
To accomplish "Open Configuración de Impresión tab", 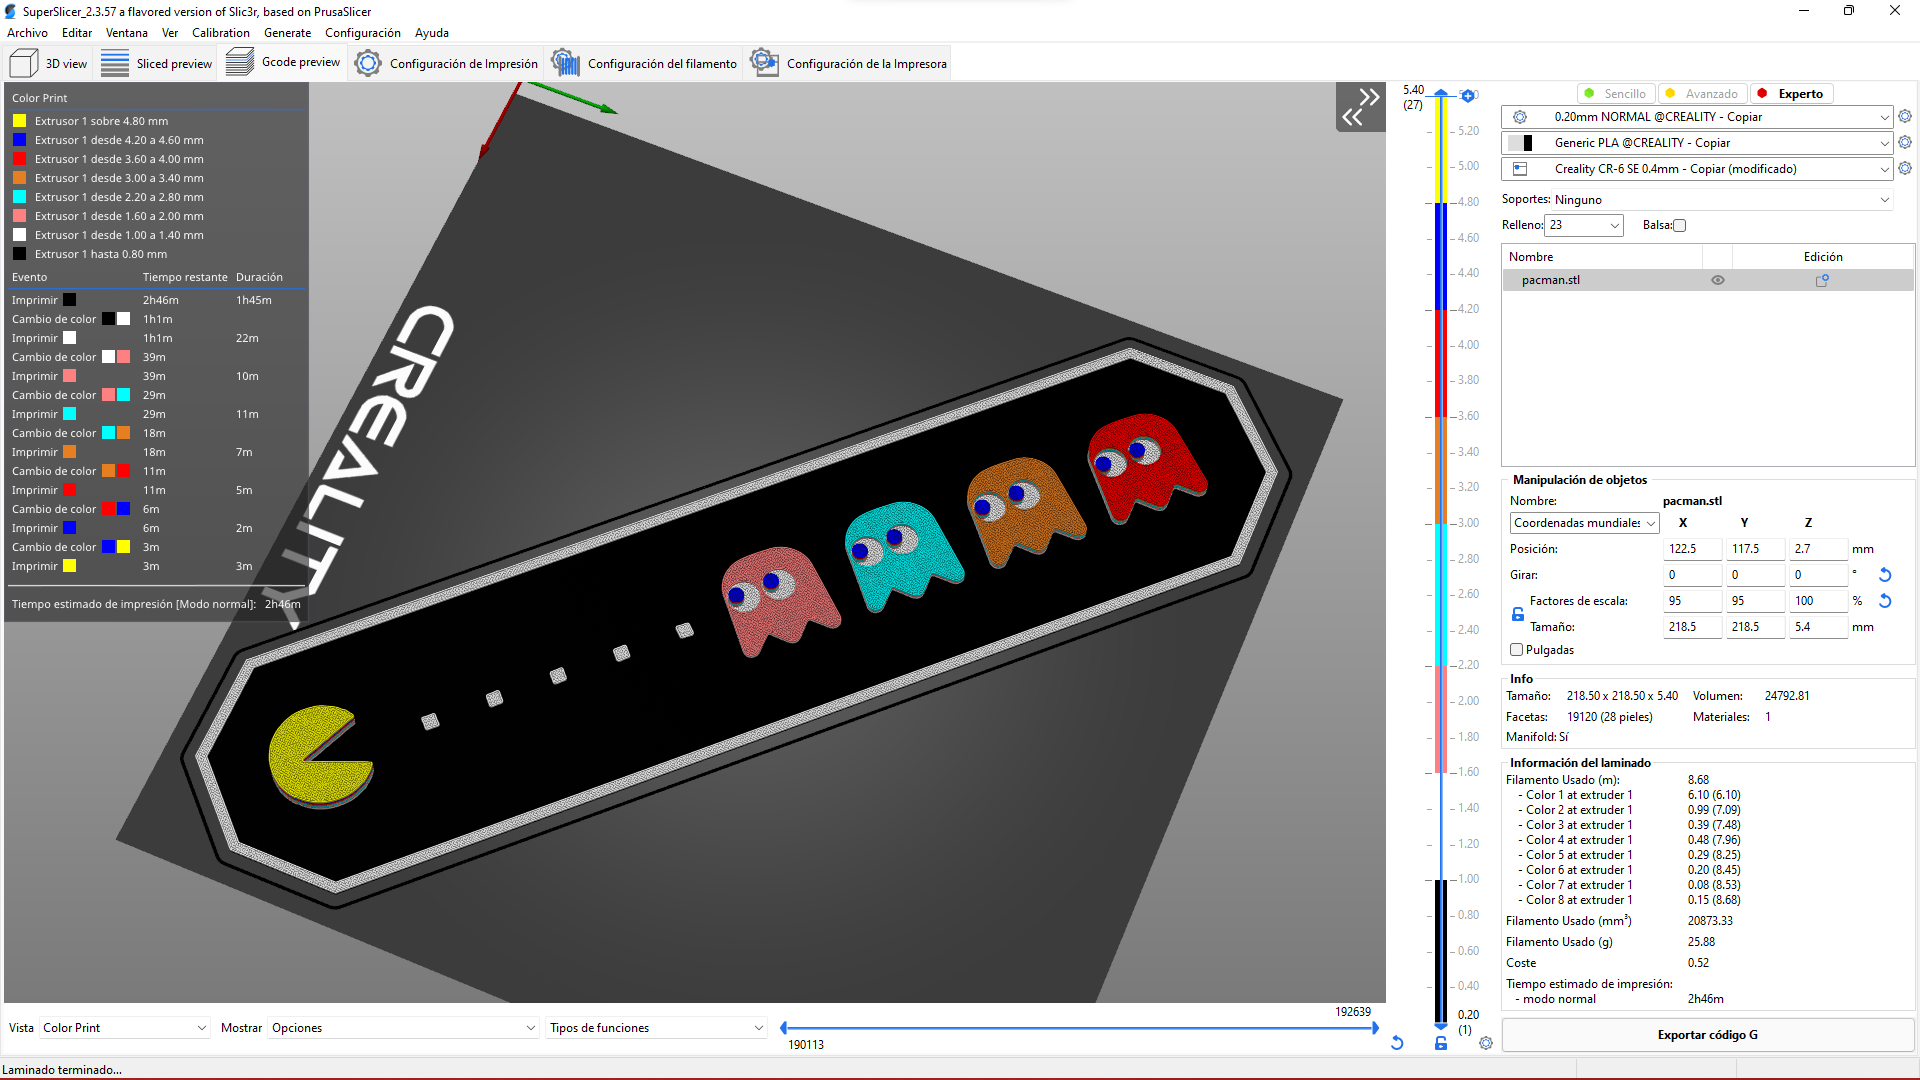I will pos(446,63).
